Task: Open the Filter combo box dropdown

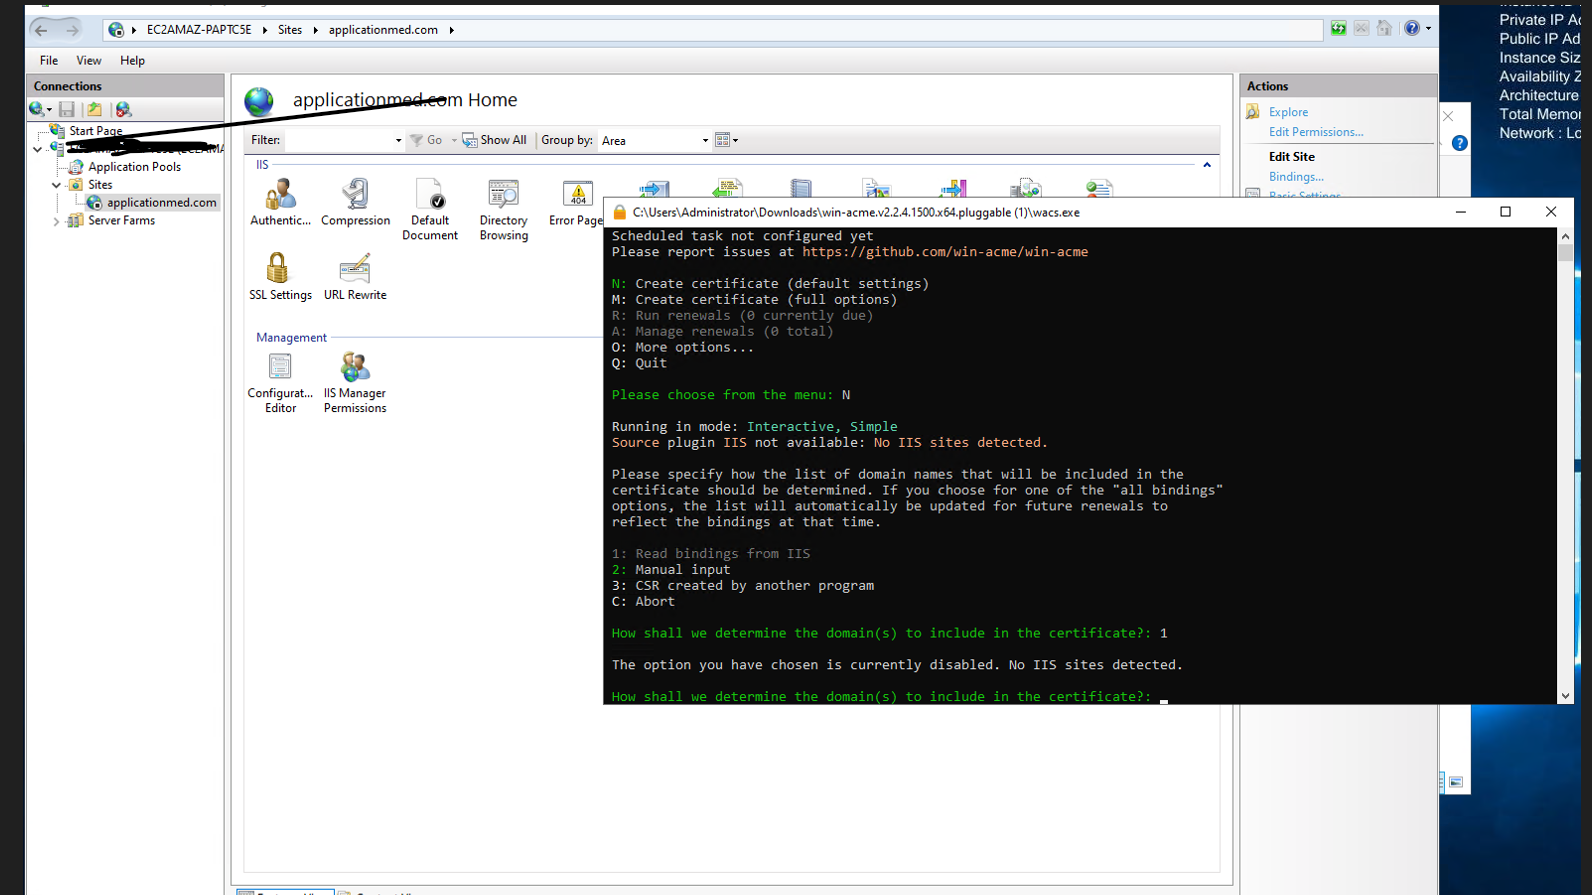Action: 398,140
